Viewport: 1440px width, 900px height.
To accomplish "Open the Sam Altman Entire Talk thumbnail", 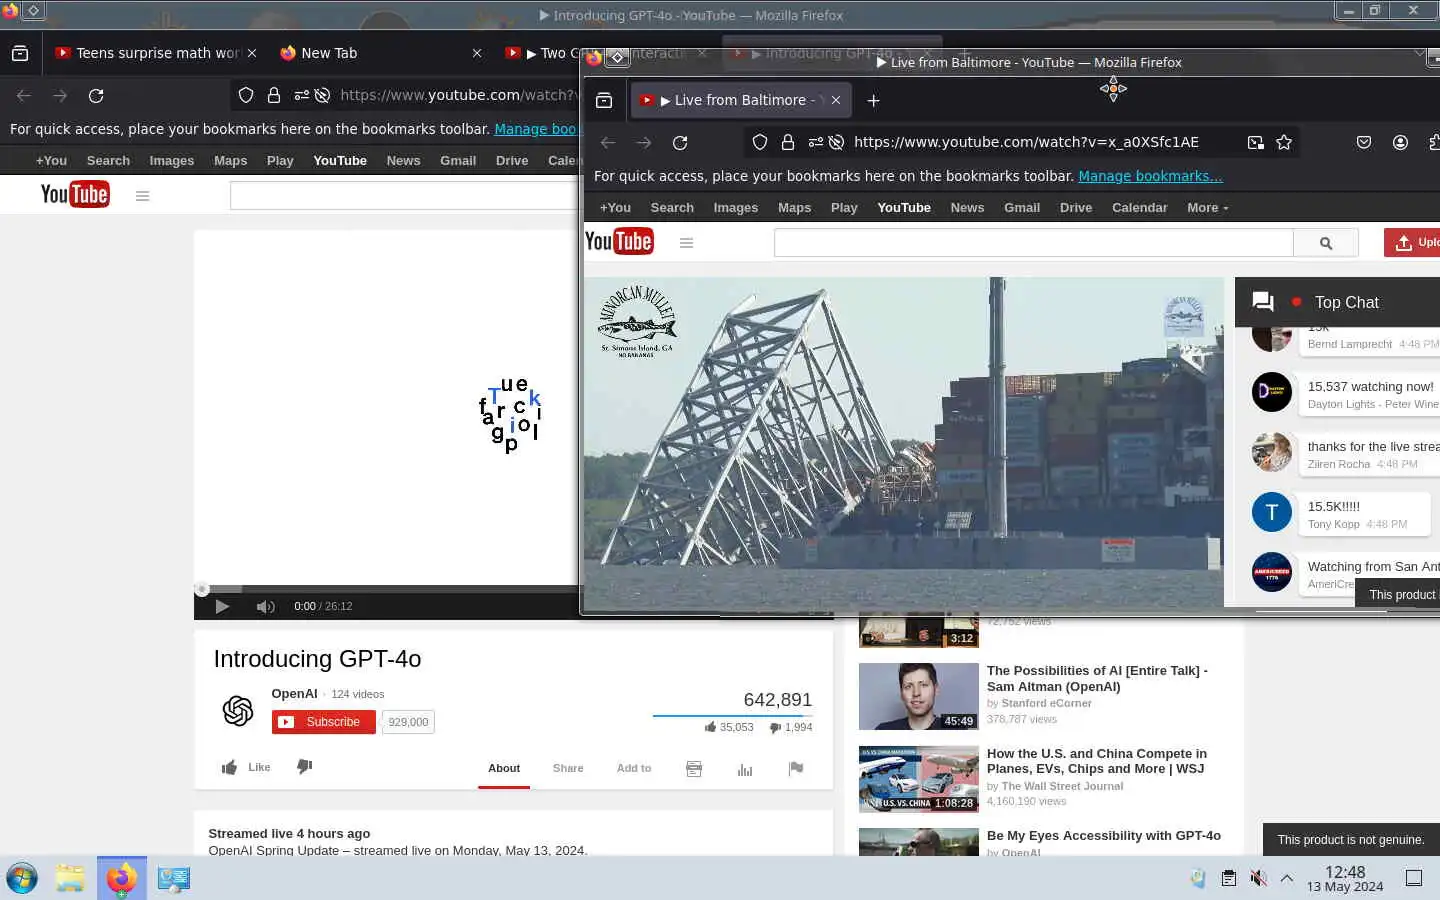I will (918, 696).
